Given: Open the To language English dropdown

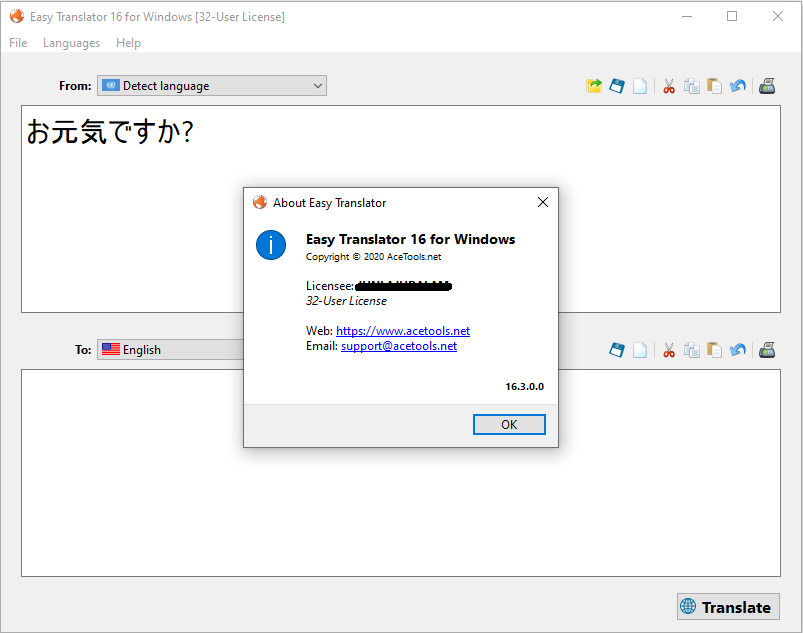Looking at the screenshot, I should point(171,349).
